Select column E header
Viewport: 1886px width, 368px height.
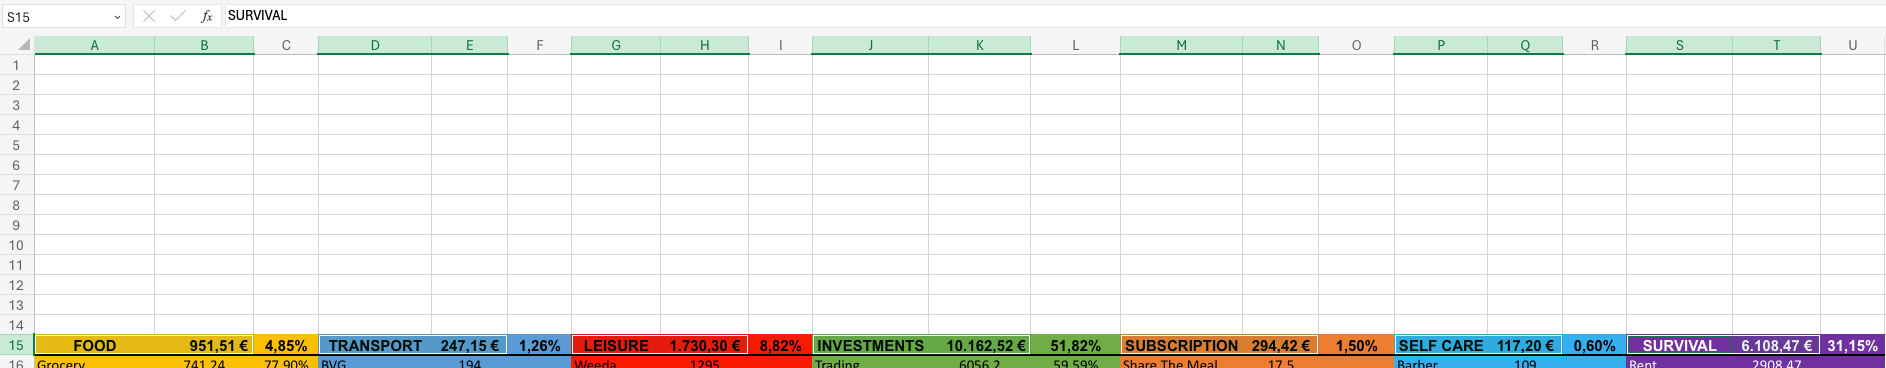tap(470, 45)
